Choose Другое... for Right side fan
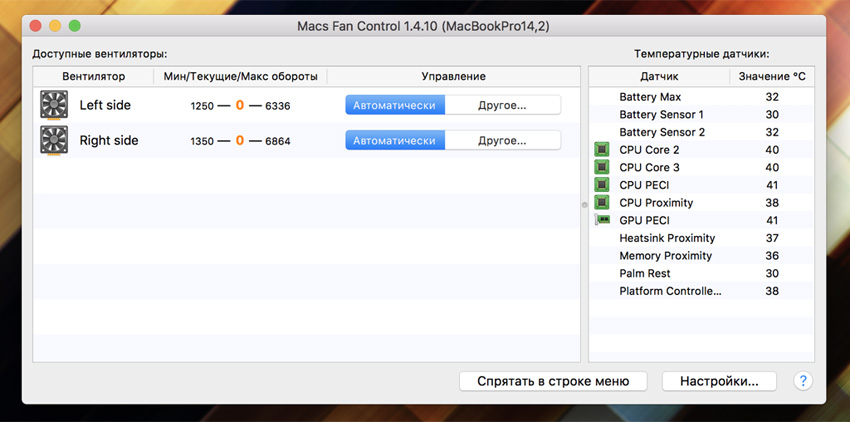The width and height of the screenshot is (850, 422). (502, 140)
